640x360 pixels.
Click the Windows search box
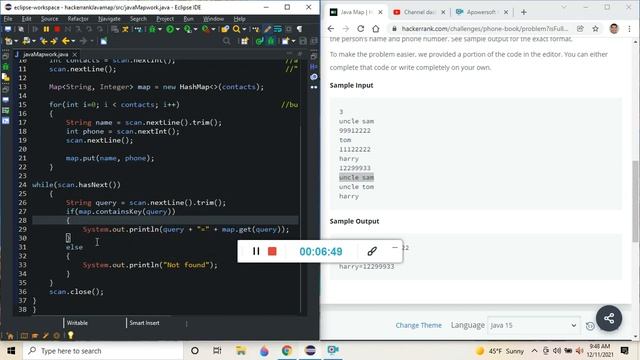(103, 351)
